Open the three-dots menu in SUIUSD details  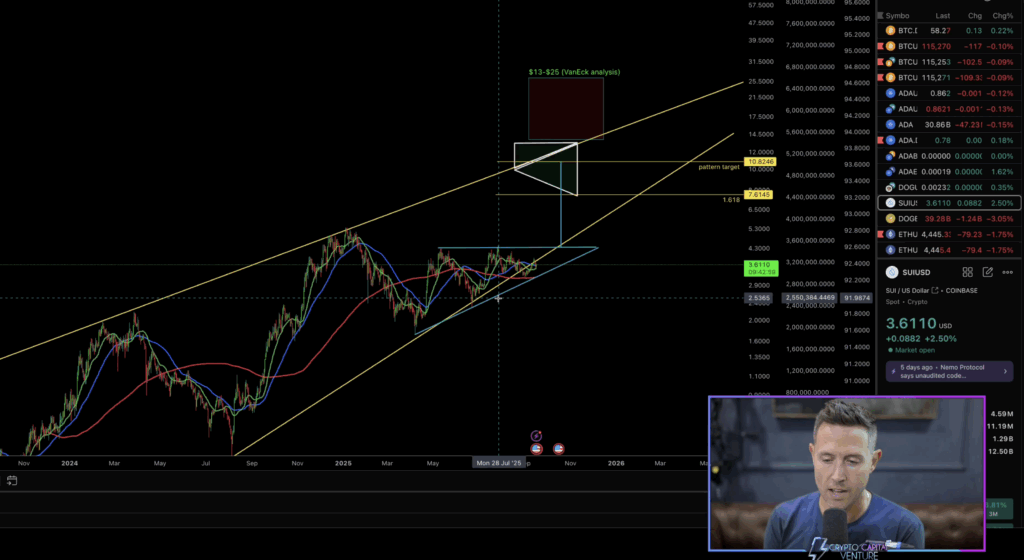coord(1008,272)
